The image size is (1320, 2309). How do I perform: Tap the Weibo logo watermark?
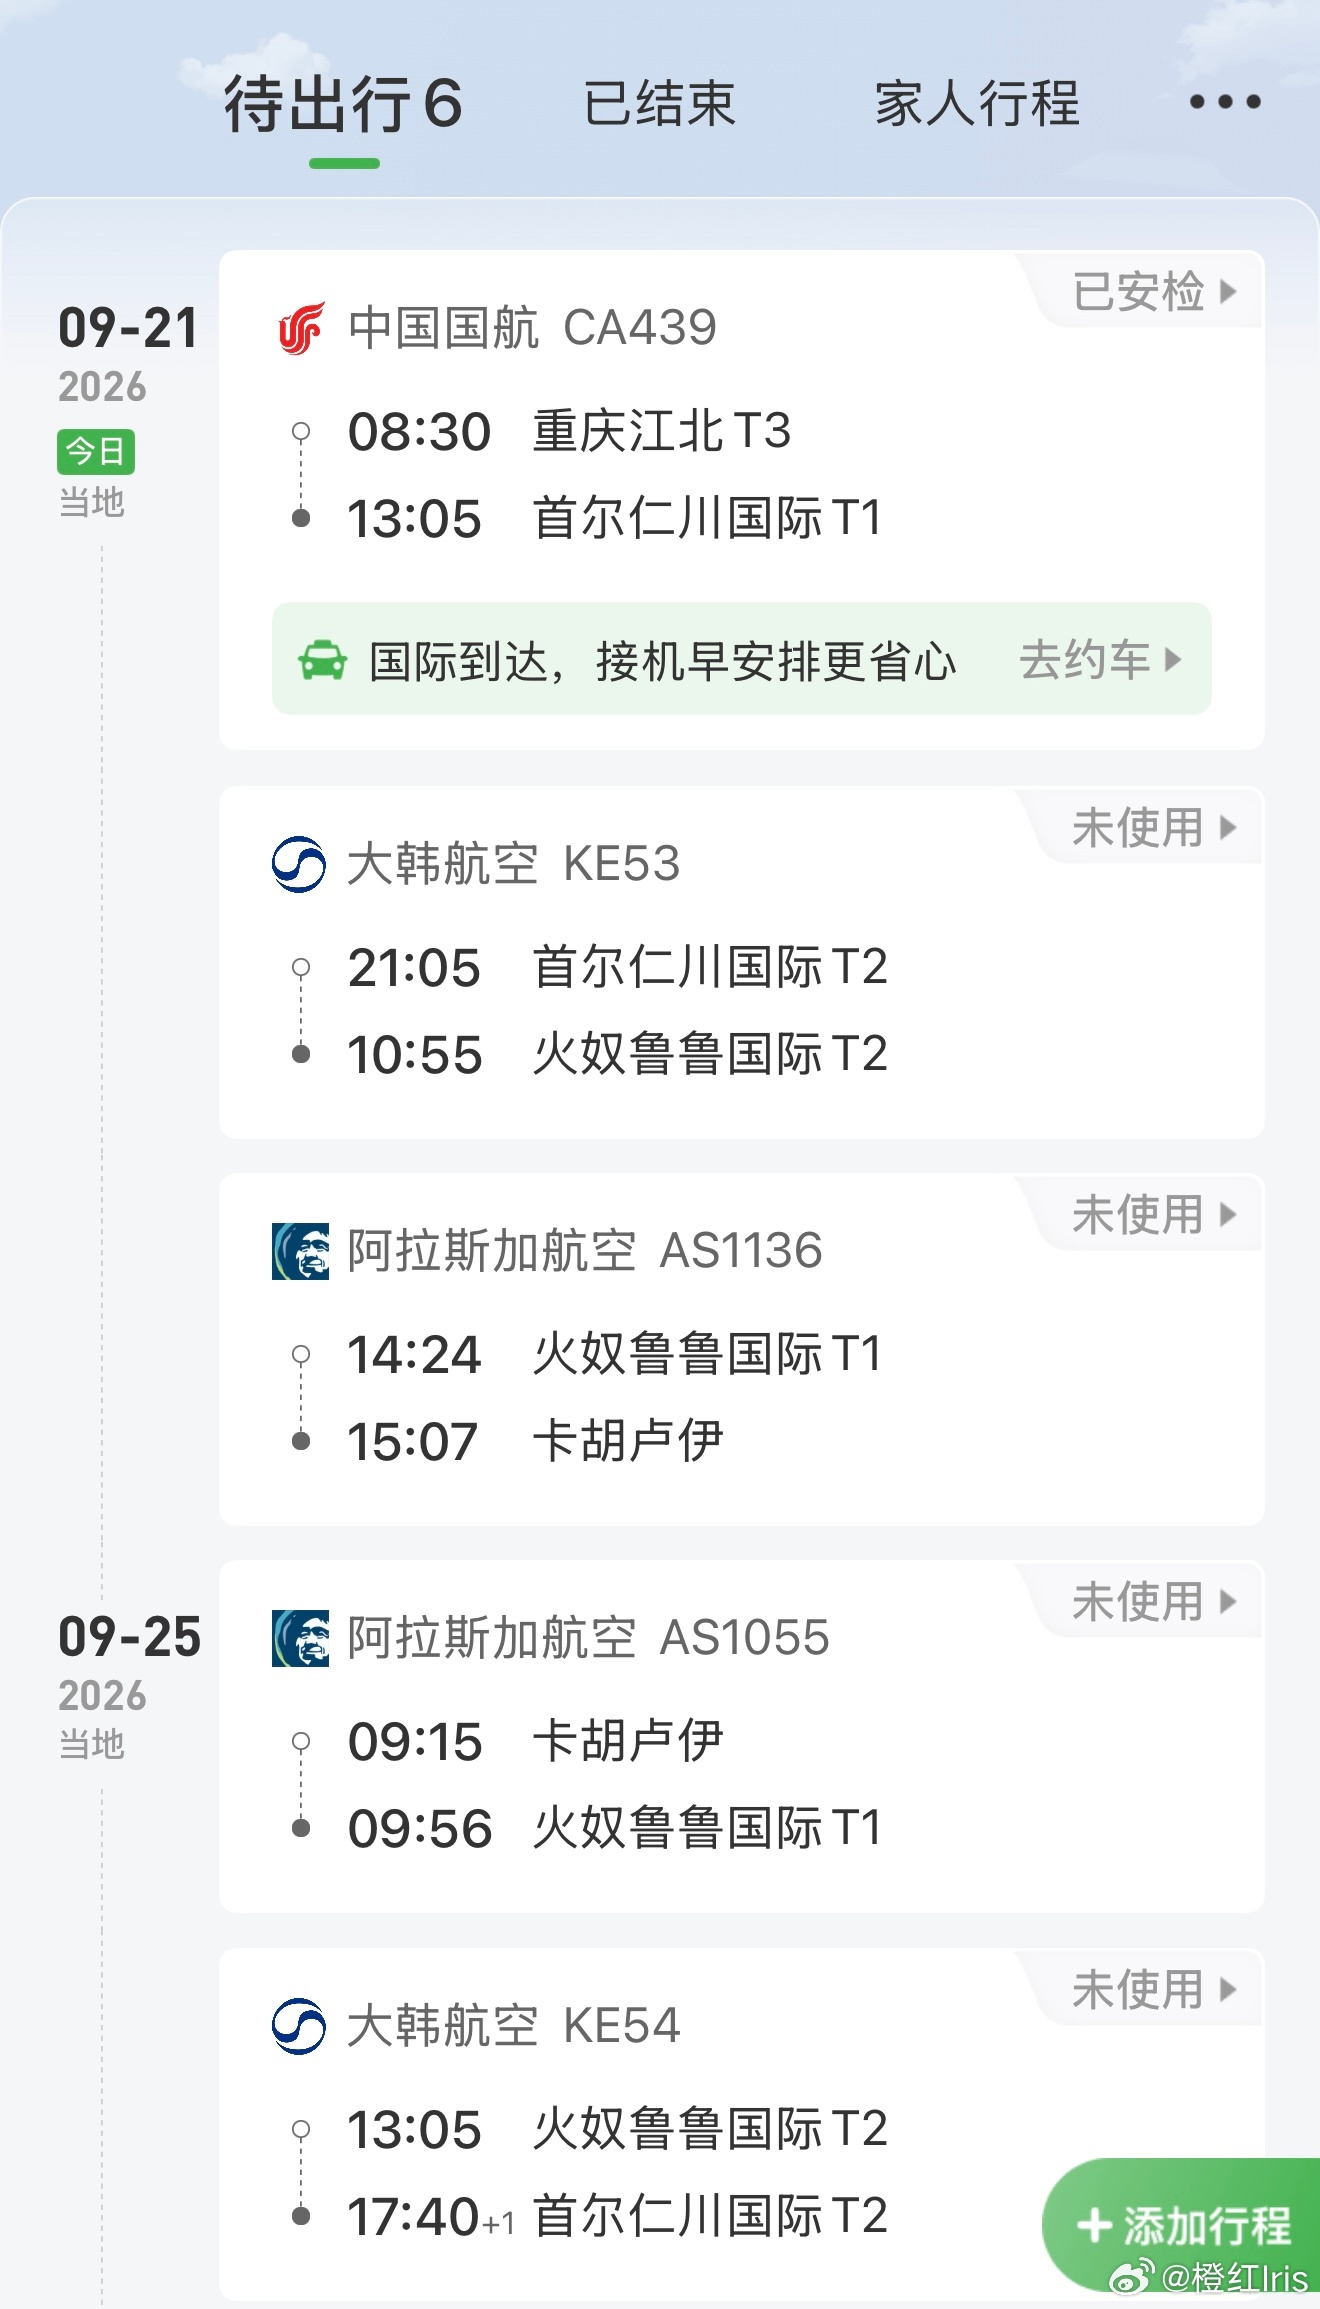point(1131,2277)
